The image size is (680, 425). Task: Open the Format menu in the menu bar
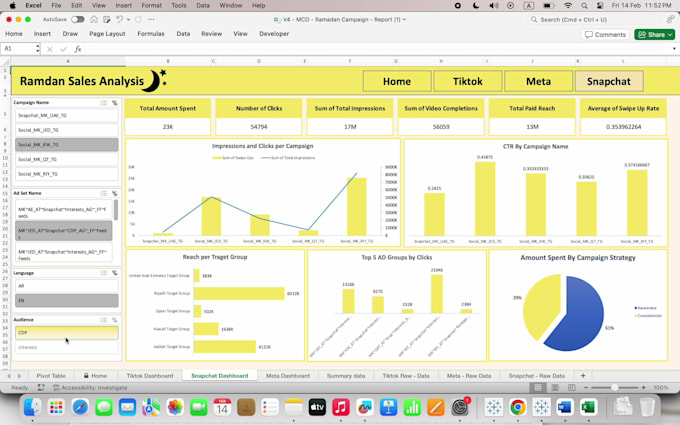pyautogui.click(x=151, y=6)
